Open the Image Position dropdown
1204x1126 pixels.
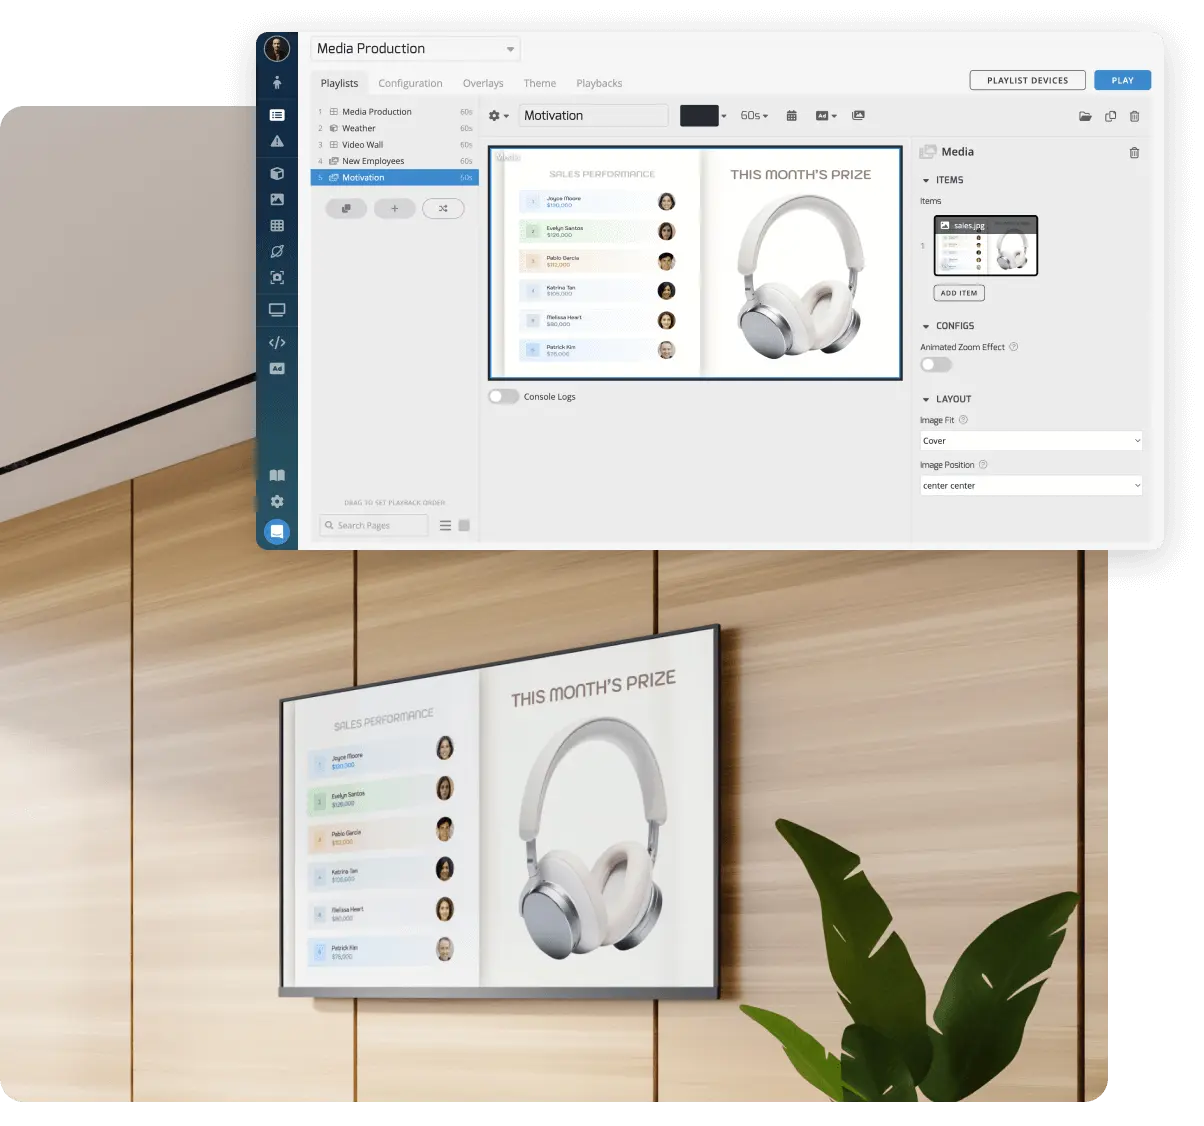[x=1030, y=486]
